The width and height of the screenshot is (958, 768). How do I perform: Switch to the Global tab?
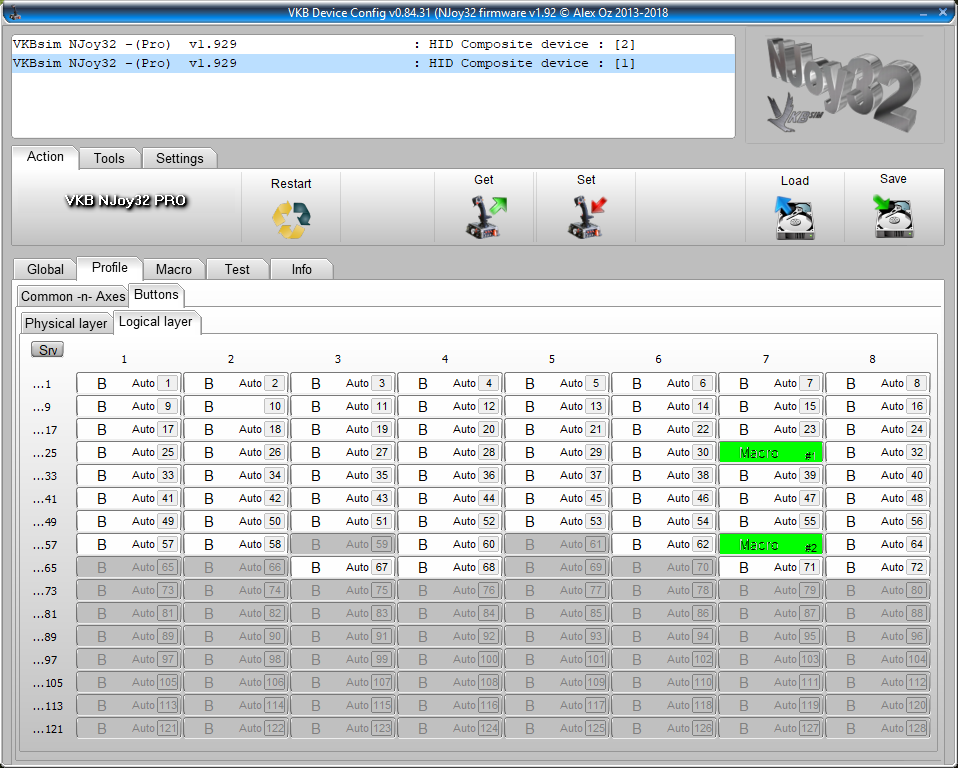pos(45,269)
